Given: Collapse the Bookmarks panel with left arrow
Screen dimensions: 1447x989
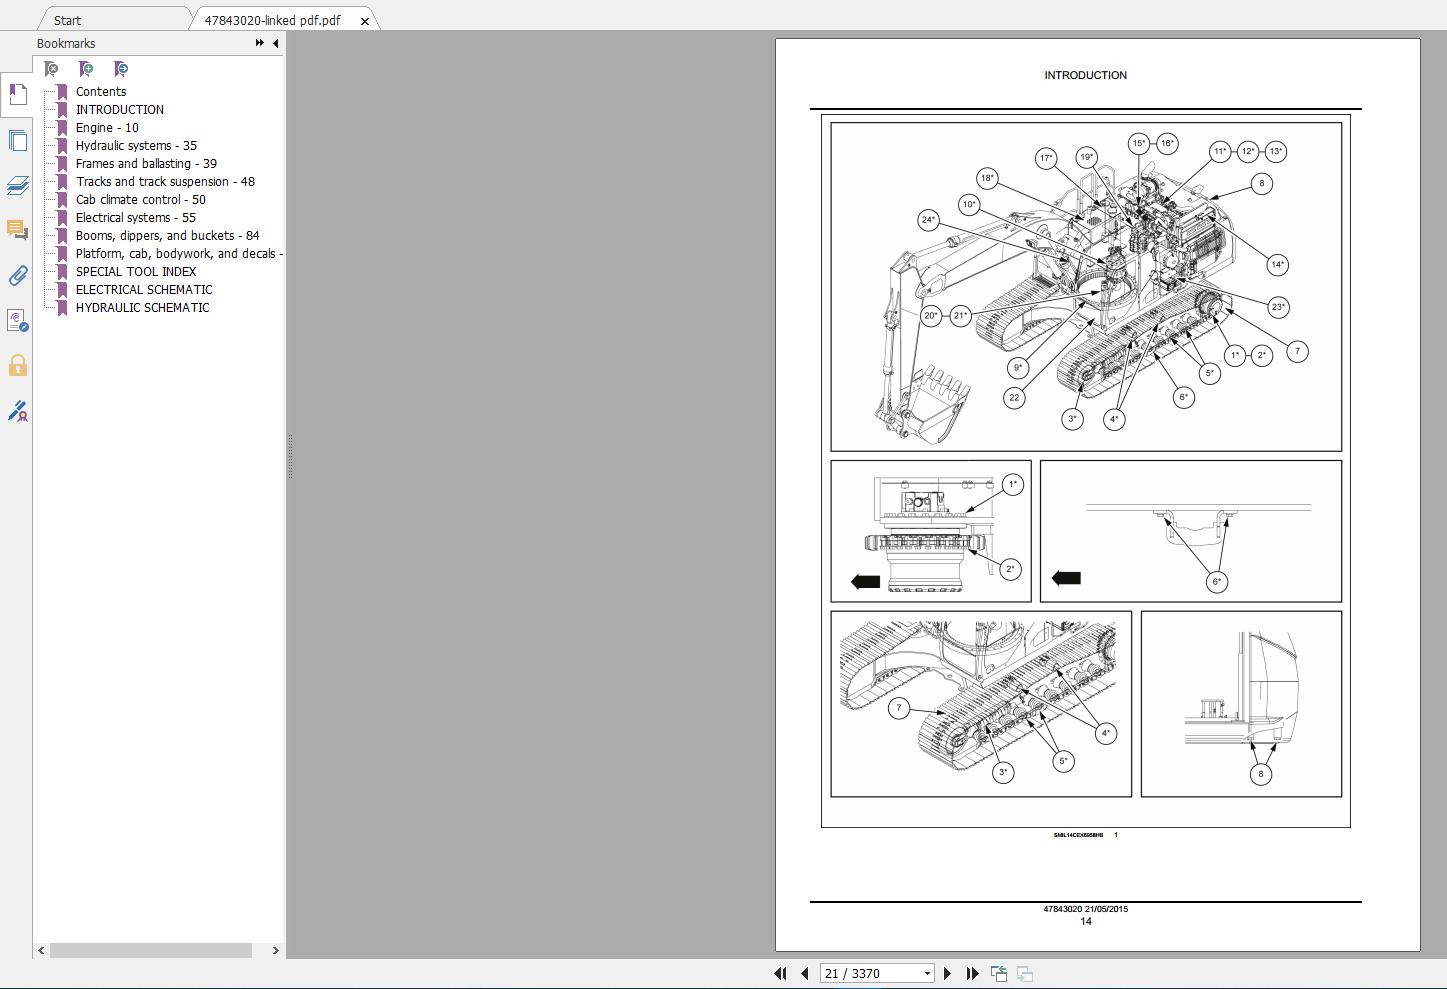Looking at the screenshot, I should click(x=275, y=43).
